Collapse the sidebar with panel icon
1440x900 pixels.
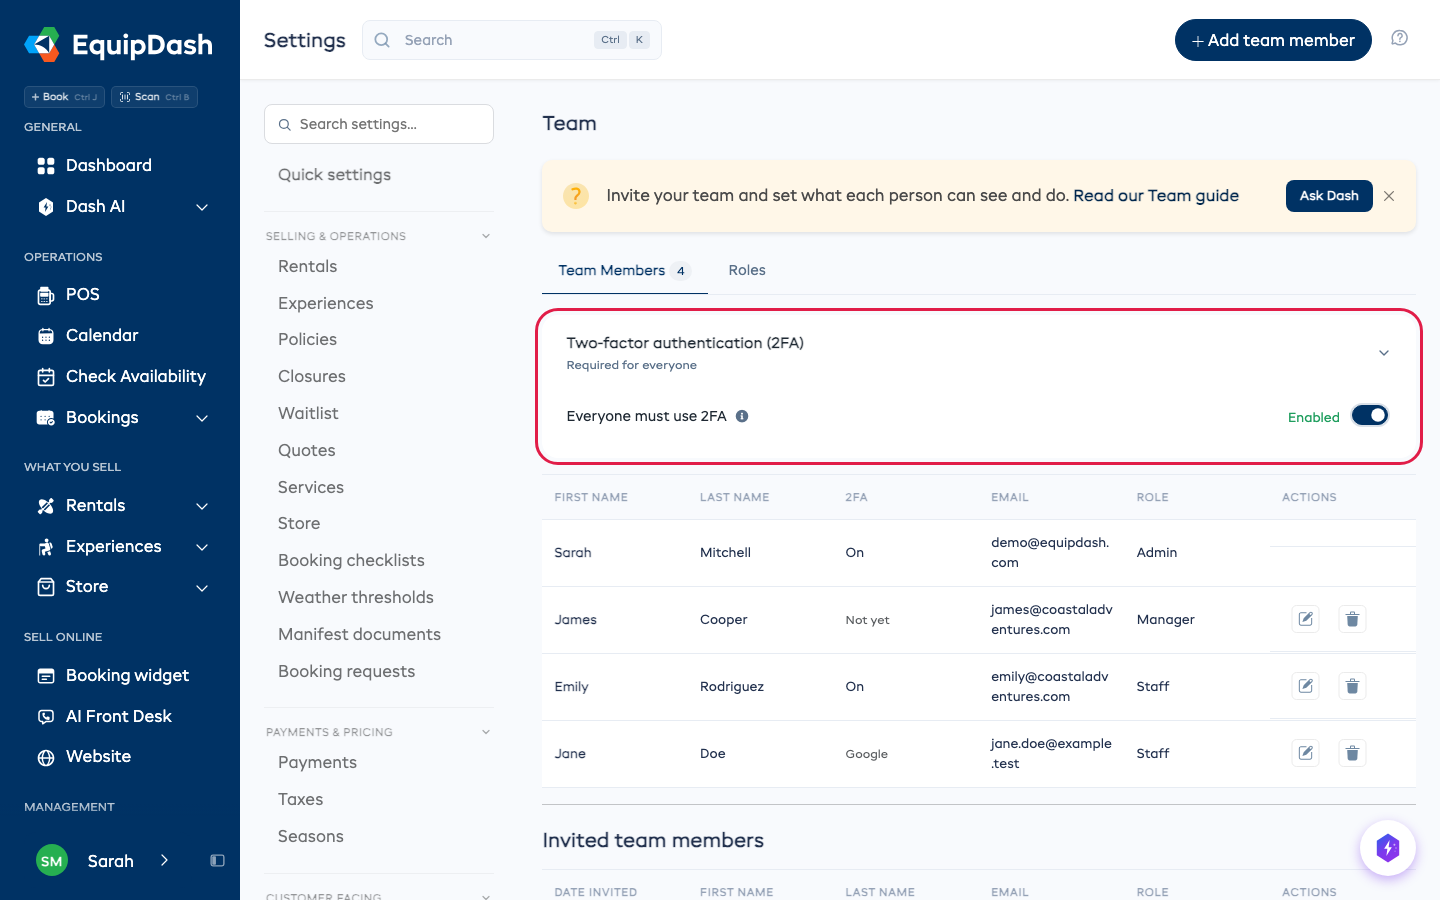tap(217, 861)
